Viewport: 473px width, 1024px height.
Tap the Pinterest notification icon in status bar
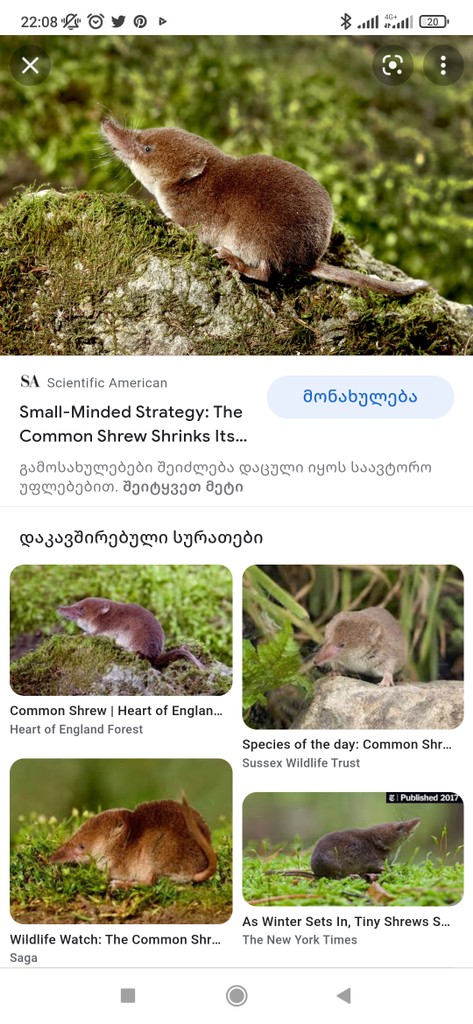(x=140, y=22)
